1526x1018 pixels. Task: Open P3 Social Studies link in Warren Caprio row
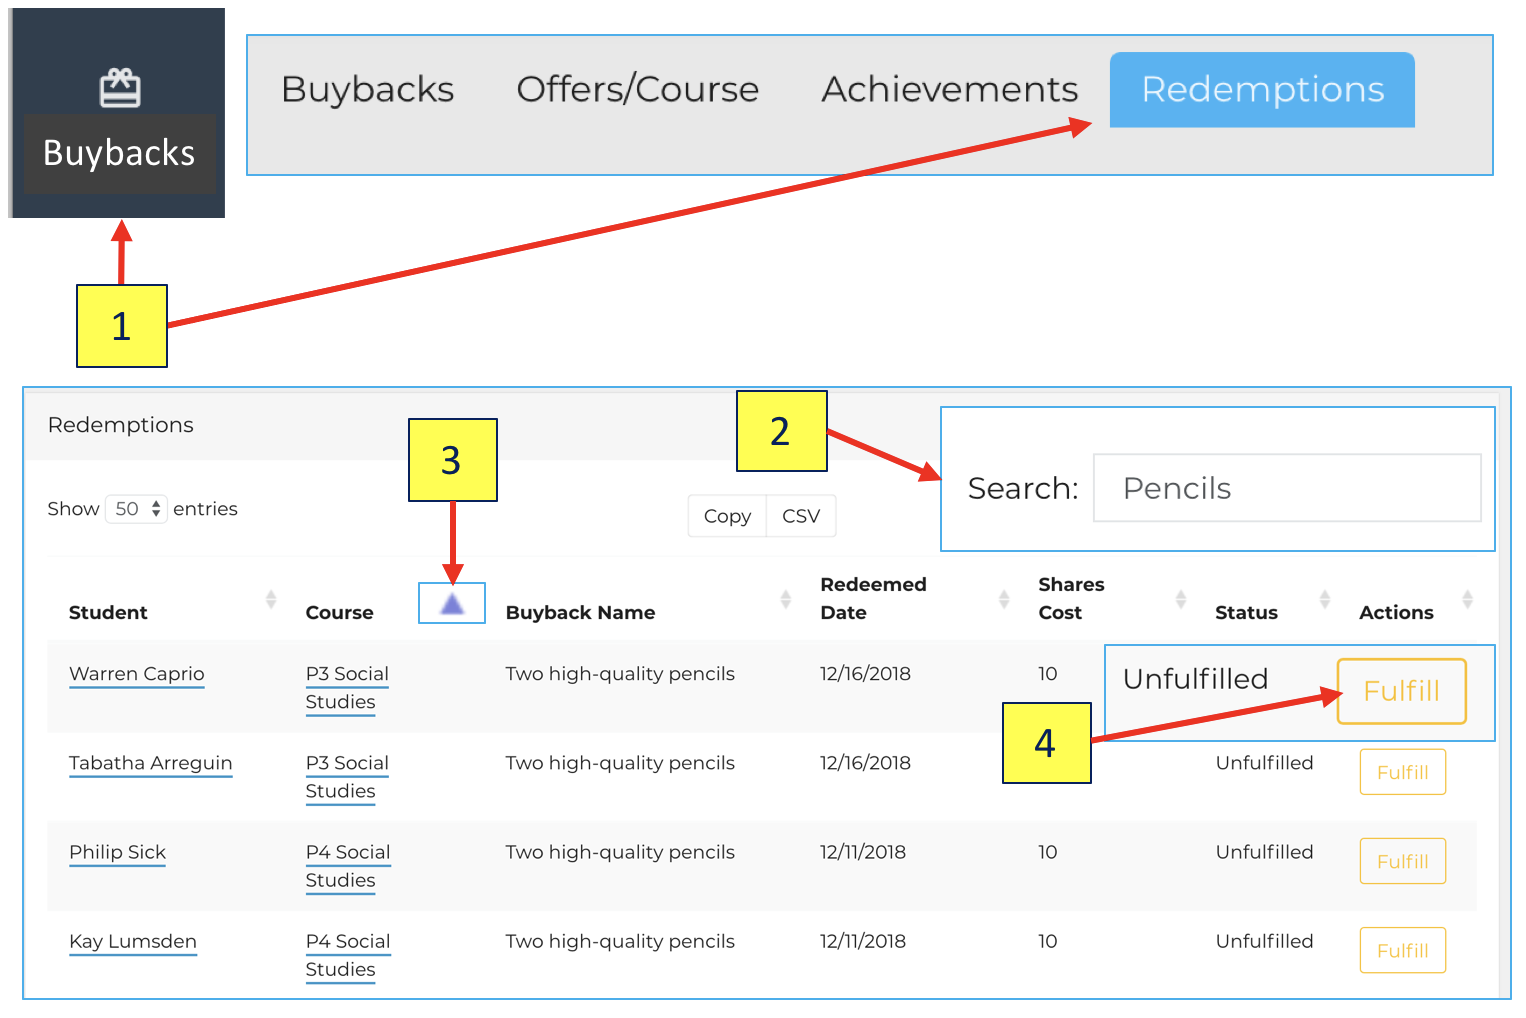click(347, 688)
